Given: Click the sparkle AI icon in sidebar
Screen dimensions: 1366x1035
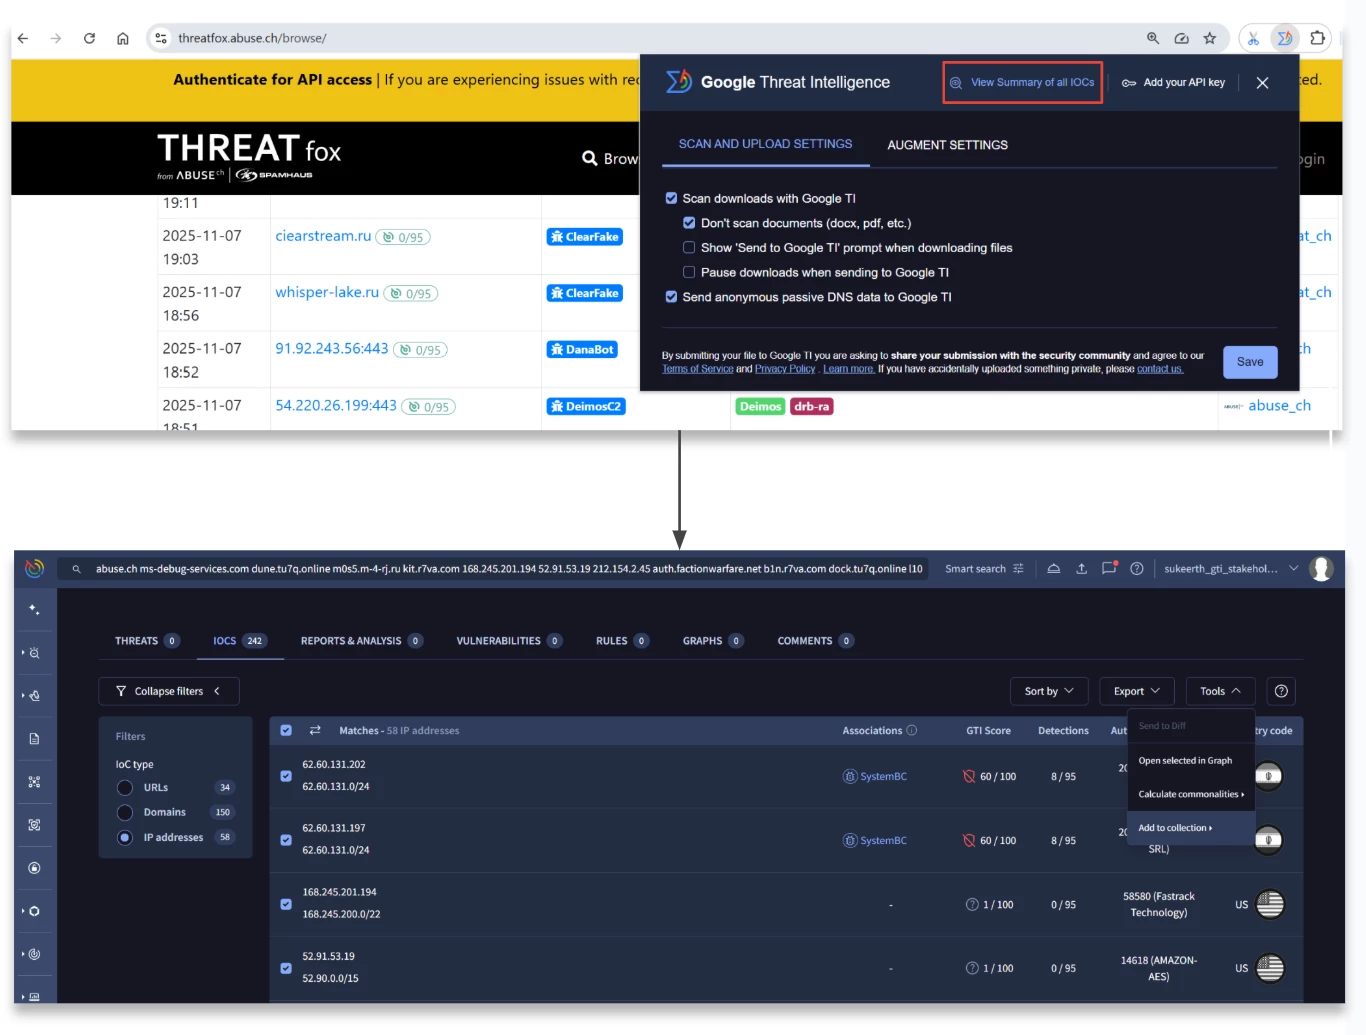Looking at the screenshot, I should point(34,609).
